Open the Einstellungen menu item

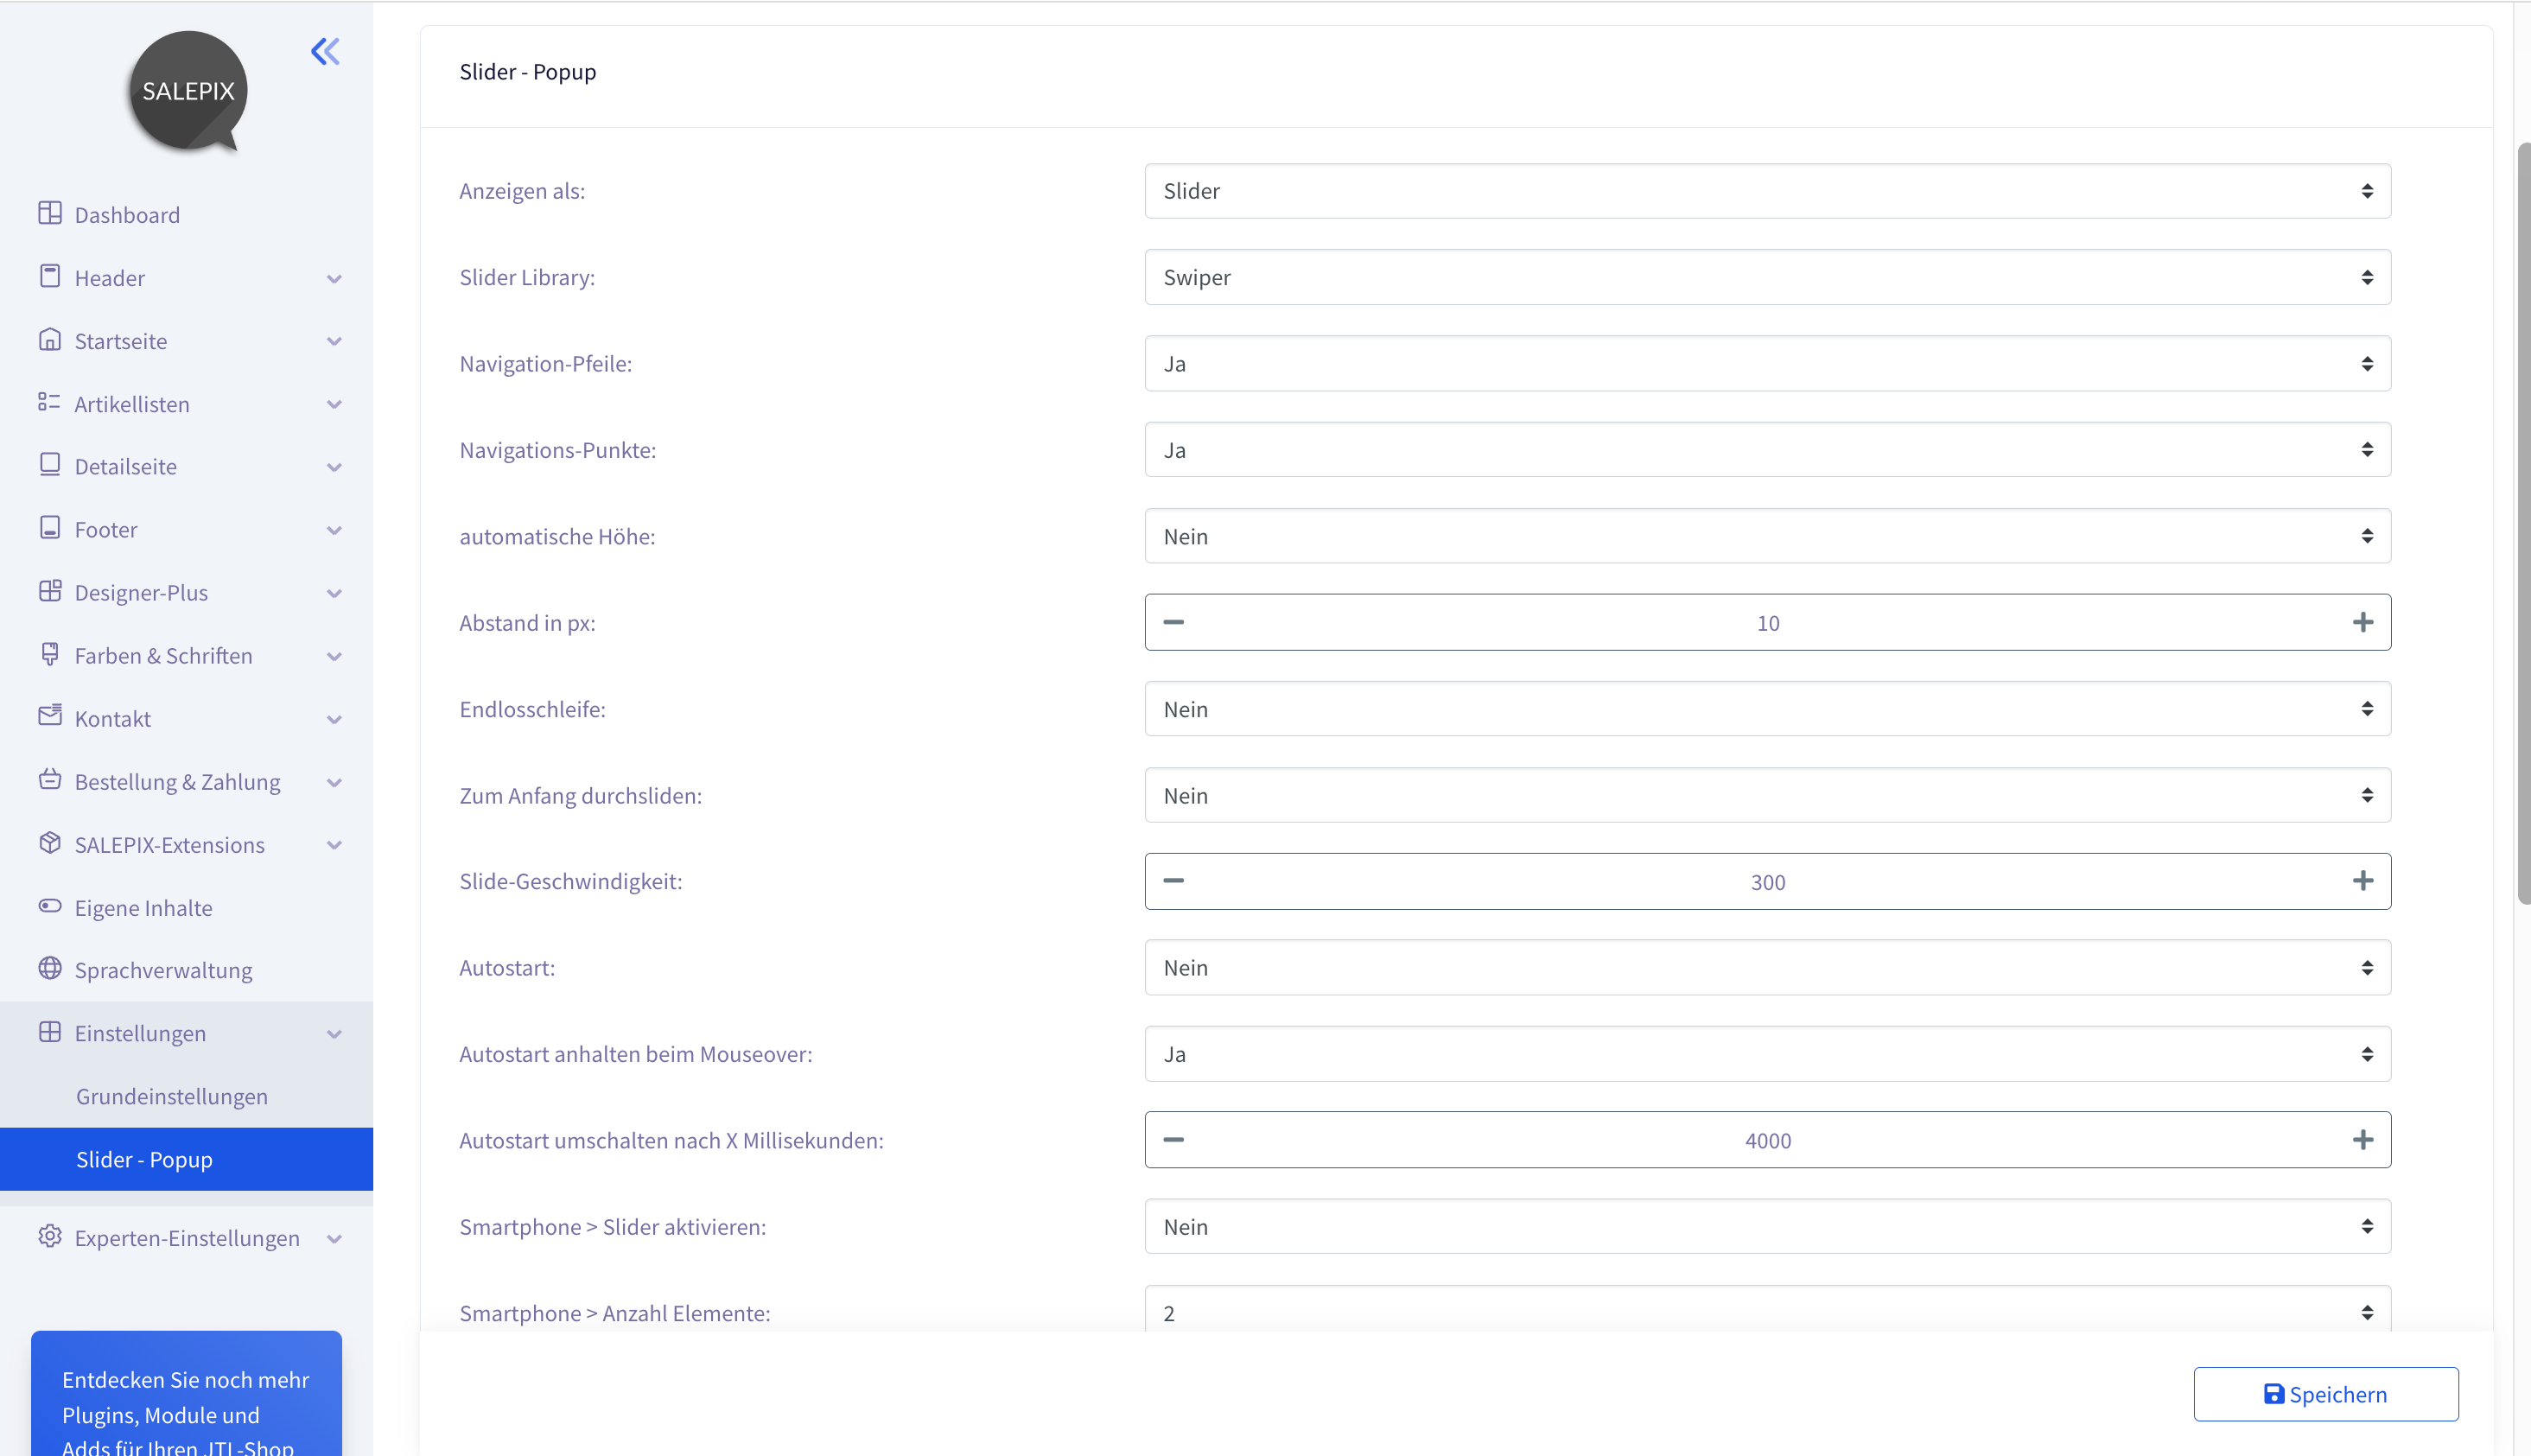(187, 1033)
